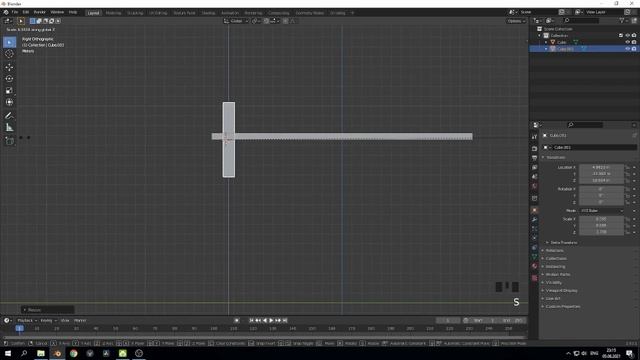The width and height of the screenshot is (640, 360).
Task: Open the timeline Keying menu
Action: (48, 320)
